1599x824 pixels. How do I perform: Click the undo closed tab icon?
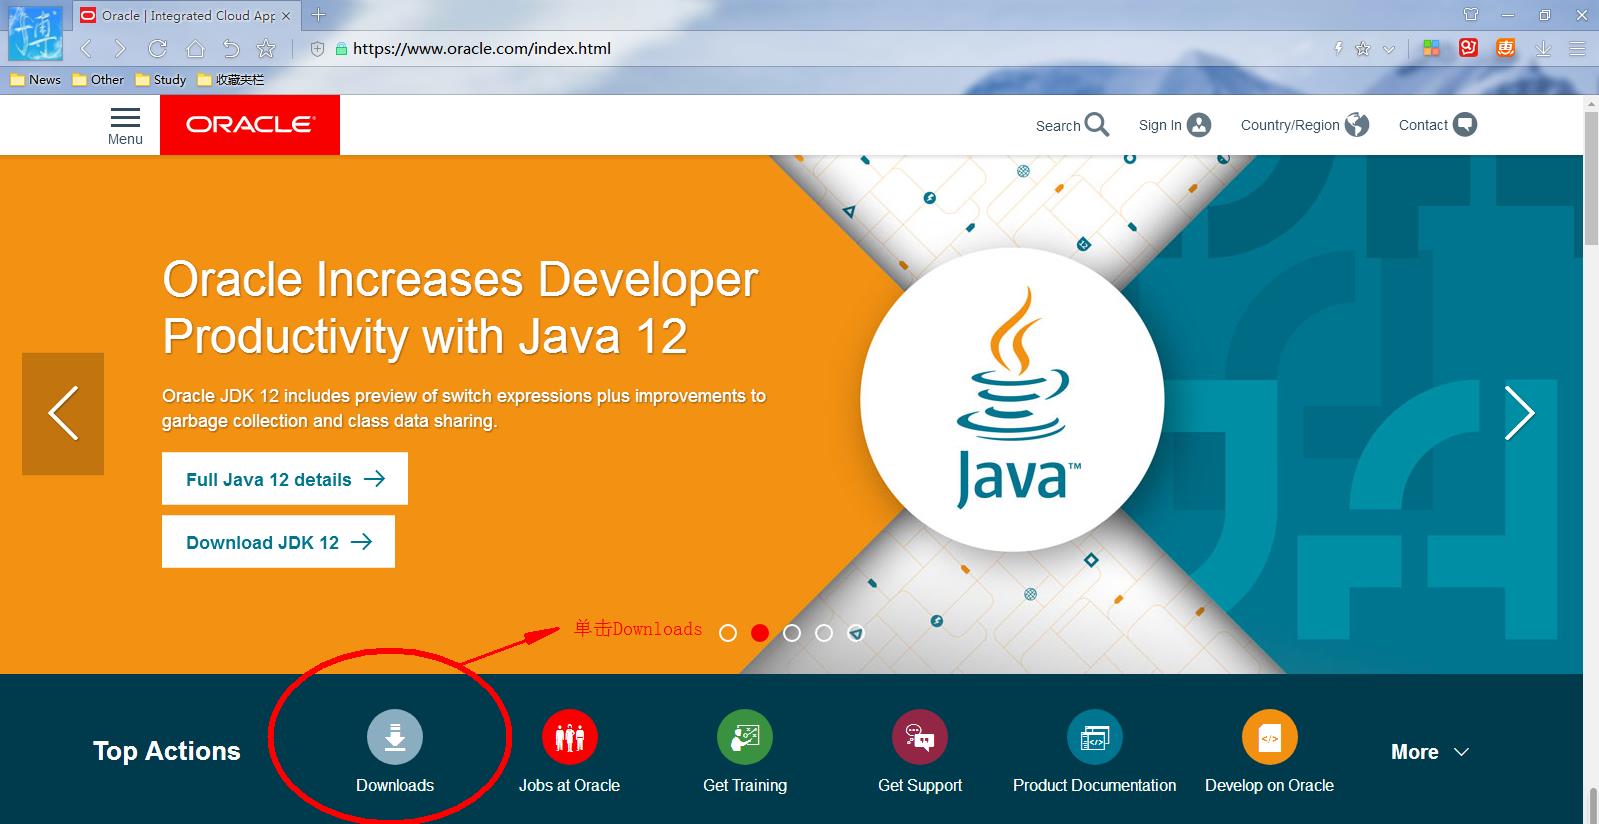(x=231, y=48)
